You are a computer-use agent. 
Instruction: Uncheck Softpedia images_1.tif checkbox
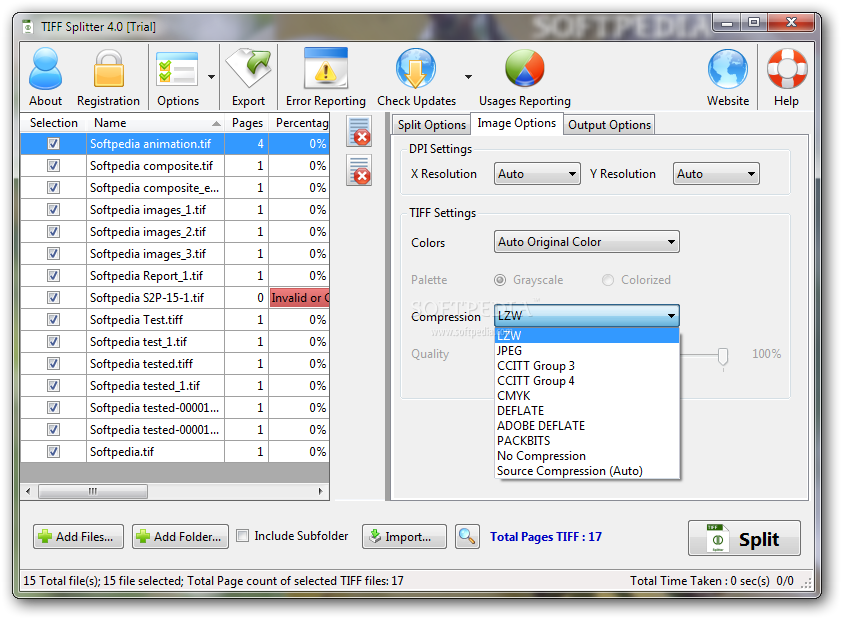[x=53, y=210]
